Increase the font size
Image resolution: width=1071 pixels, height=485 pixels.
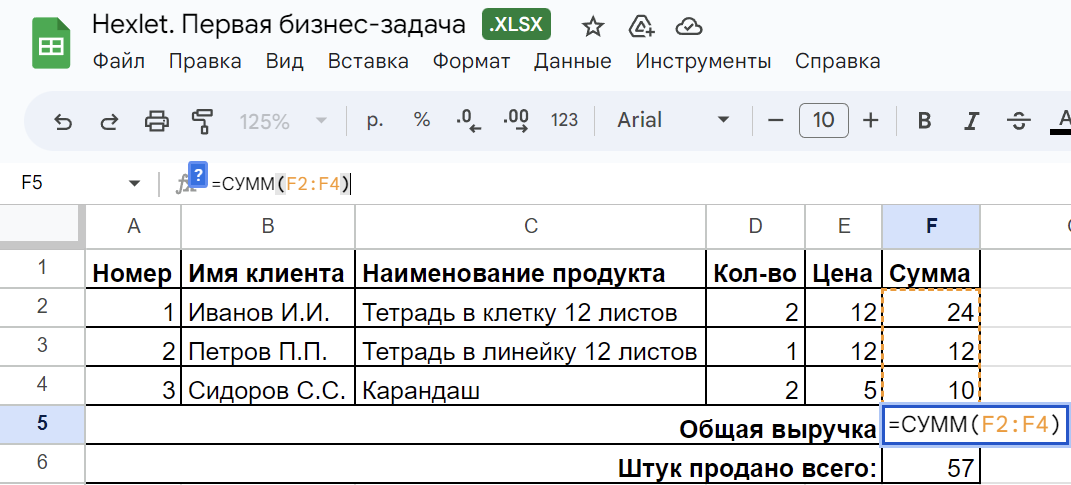pos(870,121)
